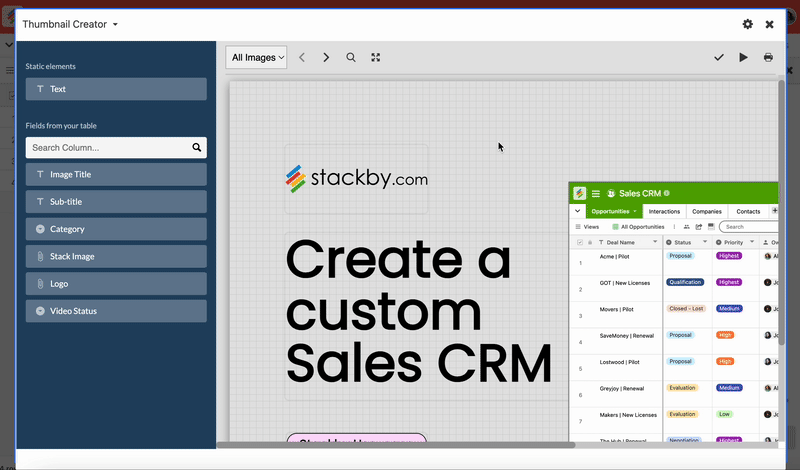Click the Stackby logo icon in CRM header
Viewport: 800px width, 470px height.
tap(580, 193)
